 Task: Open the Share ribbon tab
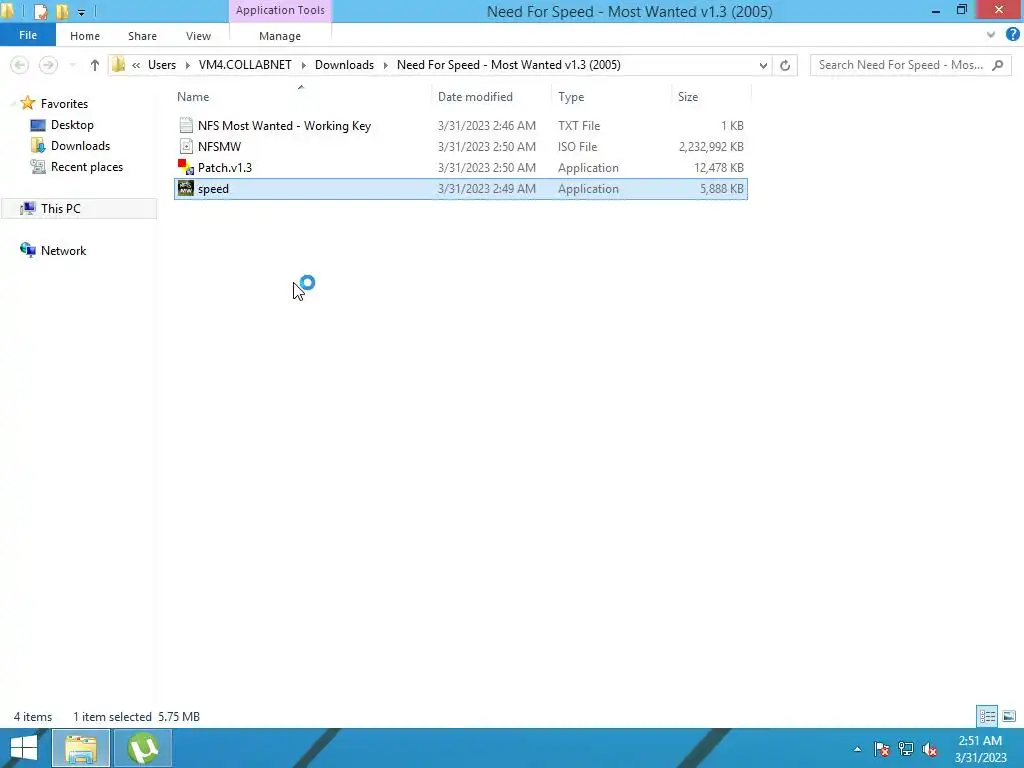[x=142, y=36]
